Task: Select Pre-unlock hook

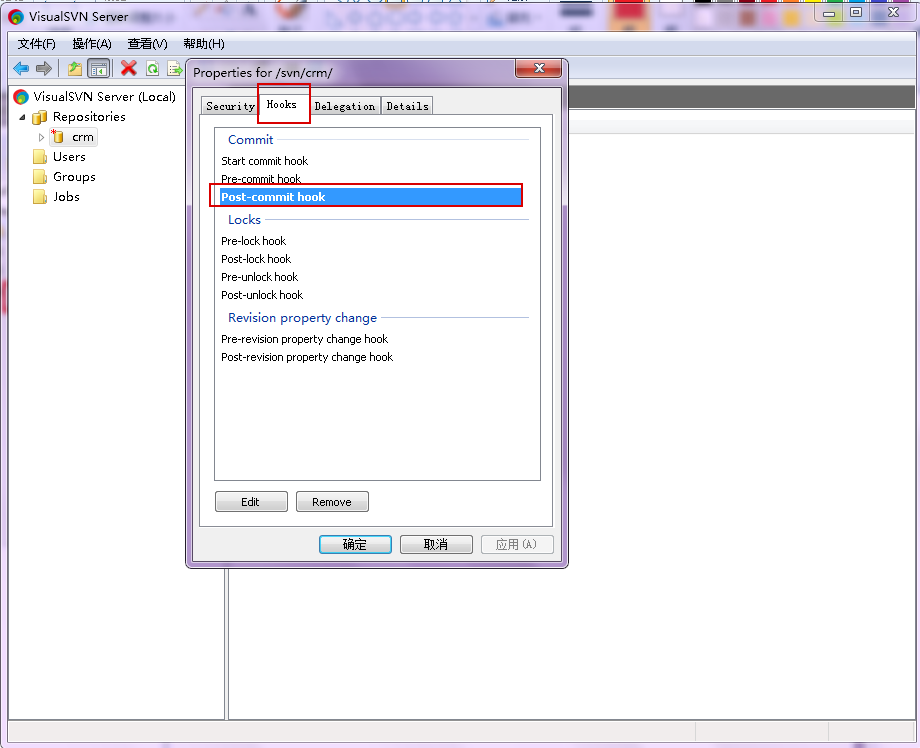Action: 259,277
